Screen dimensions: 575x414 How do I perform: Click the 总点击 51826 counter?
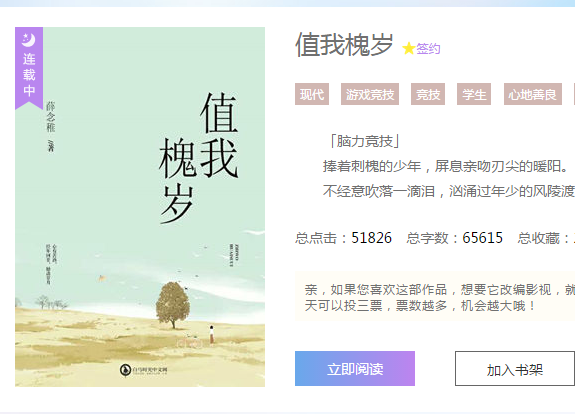[x=343, y=238]
